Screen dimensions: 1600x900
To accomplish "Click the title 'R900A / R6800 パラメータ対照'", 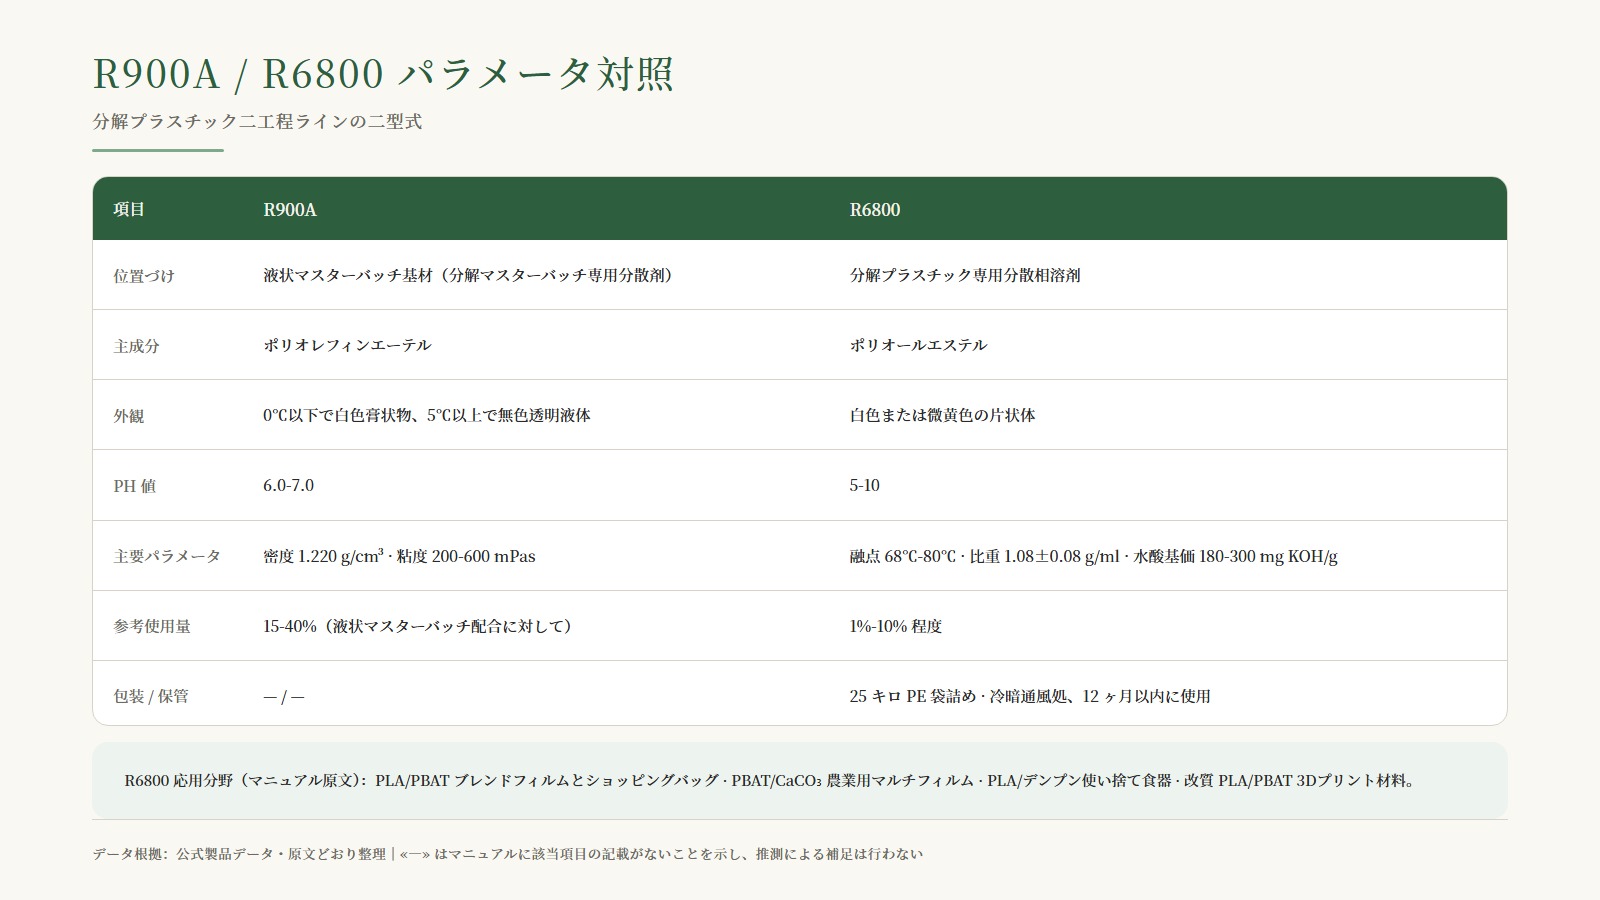I will pos(383,74).
